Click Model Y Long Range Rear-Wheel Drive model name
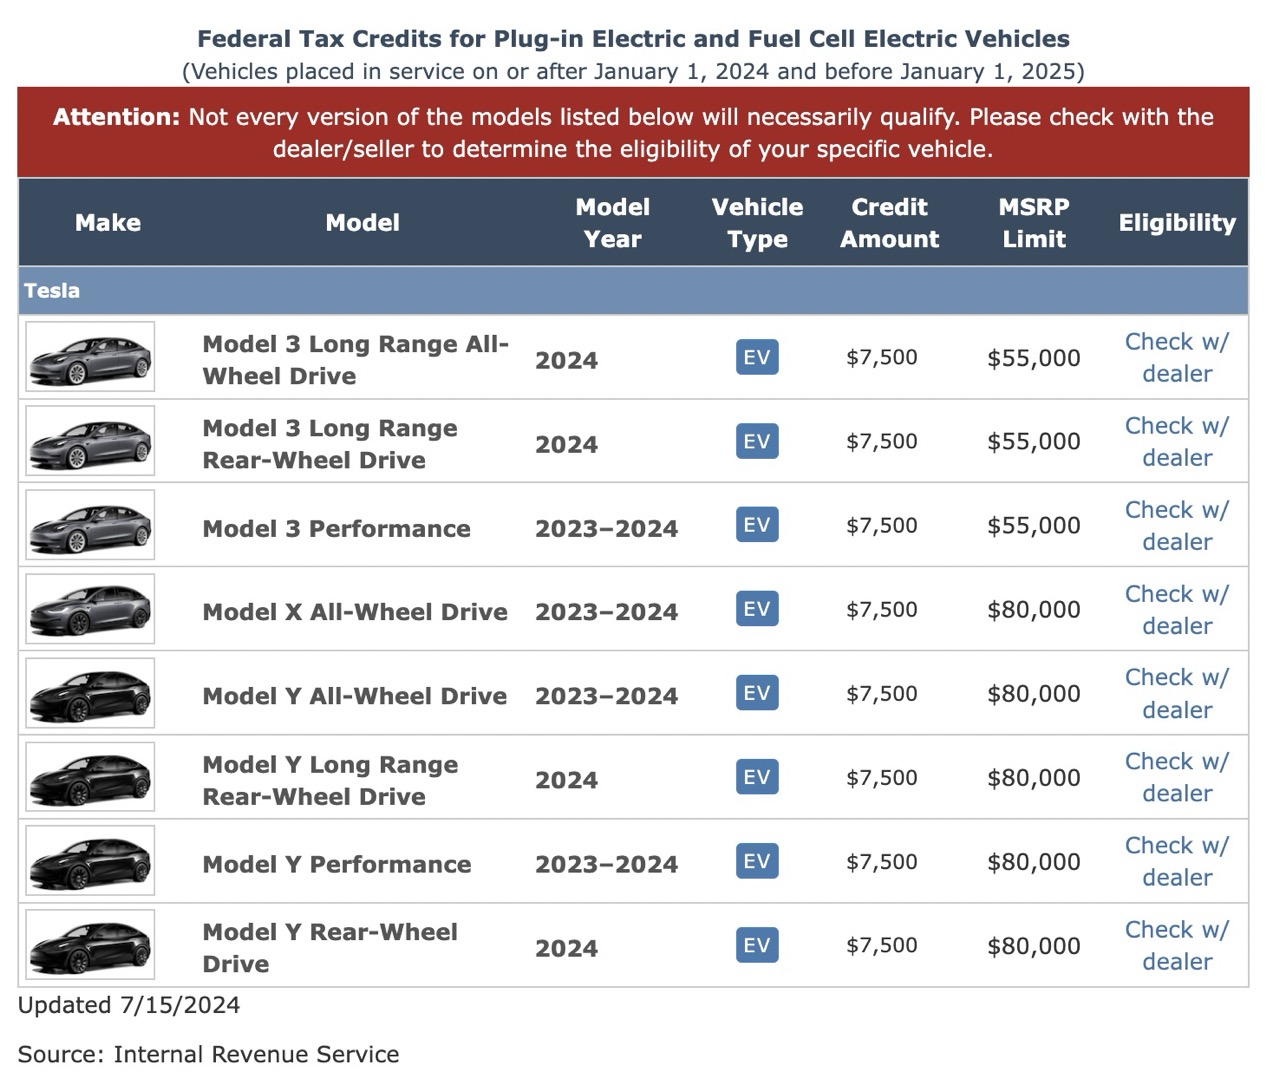The height and width of the screenshot is (1079, 1280). point(330,780)
